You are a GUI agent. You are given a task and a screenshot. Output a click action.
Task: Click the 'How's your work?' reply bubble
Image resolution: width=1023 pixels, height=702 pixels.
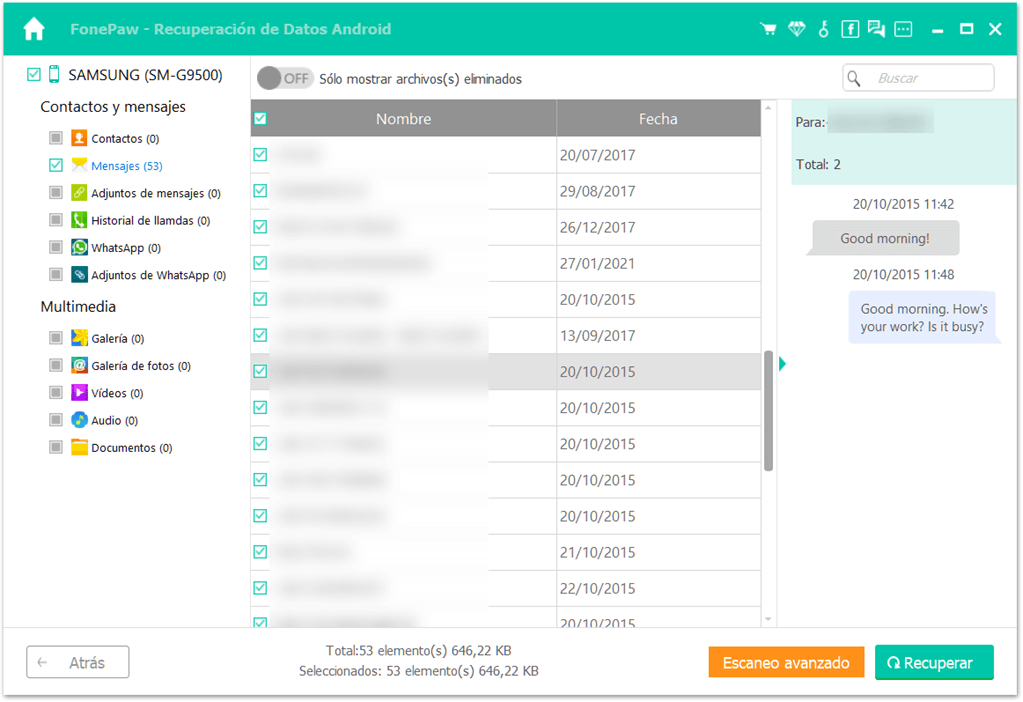pyautogui.click(x=923, y=318)
